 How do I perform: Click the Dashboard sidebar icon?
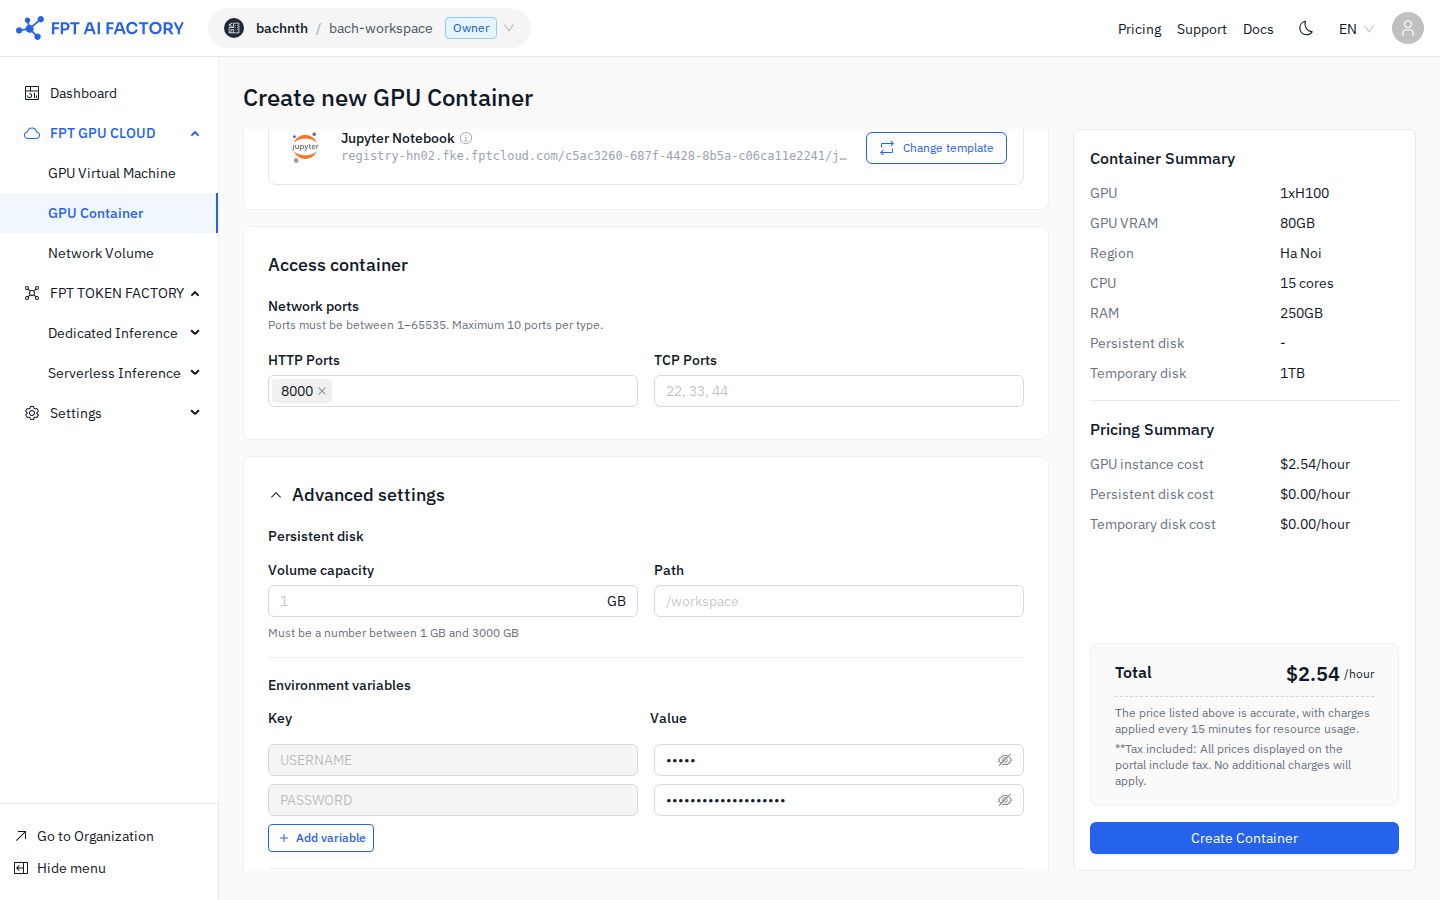[x=32, y=93]
